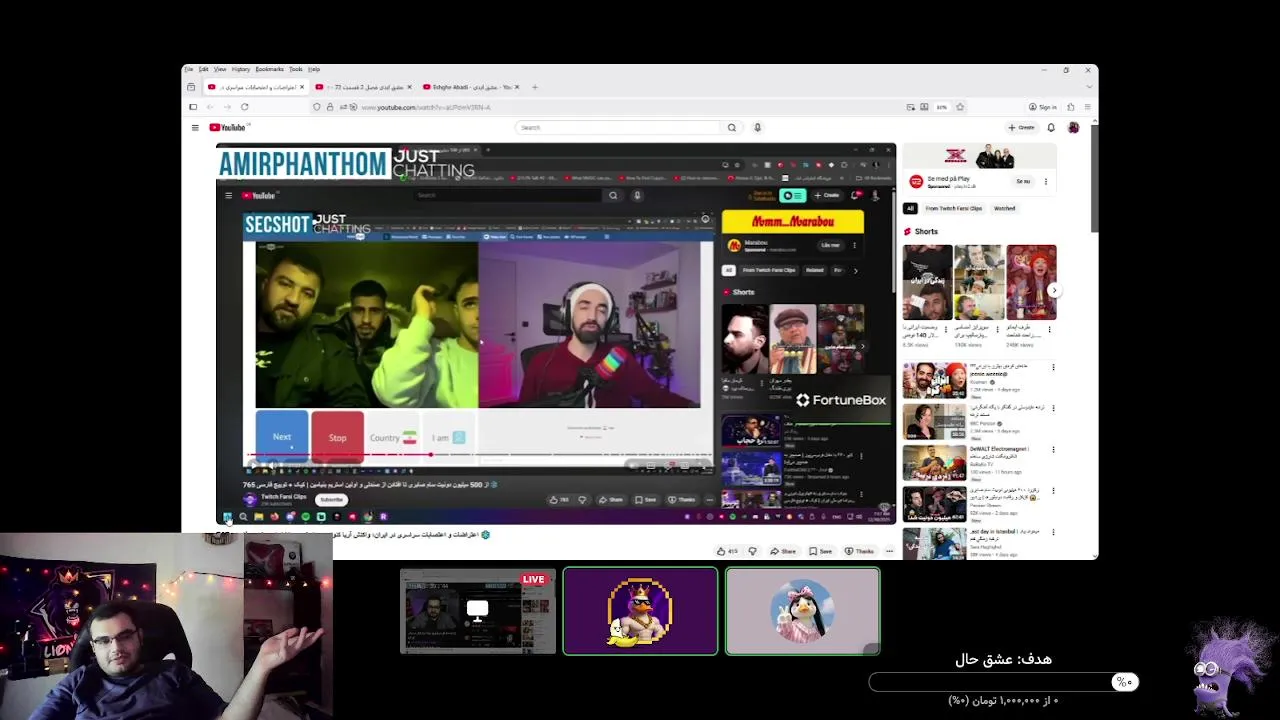
Task: Click the YouTube logo home link
Action: [x=227, y=127]
